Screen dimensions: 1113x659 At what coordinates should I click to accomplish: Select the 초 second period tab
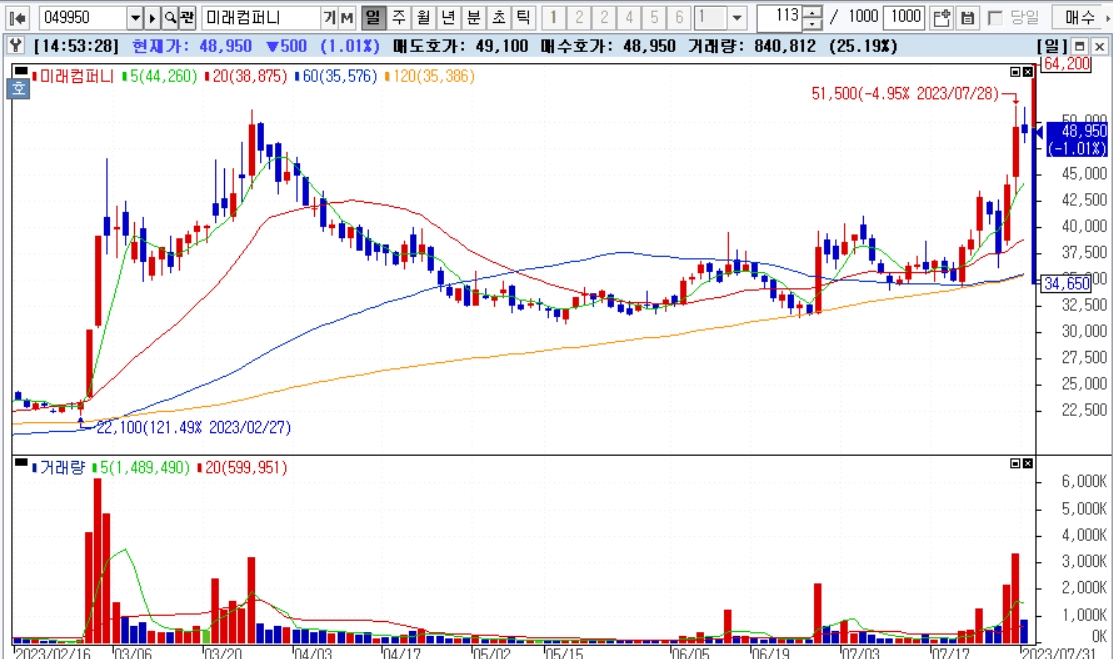tap(498, 18)
